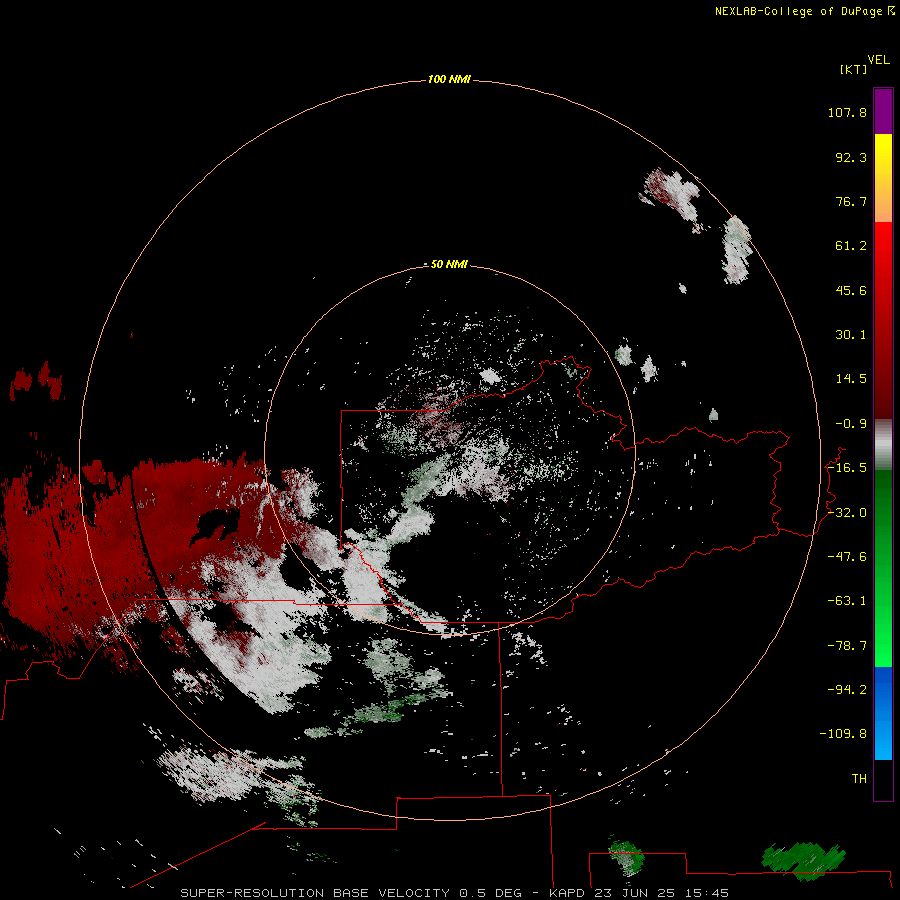The image size is (900, 900).
Task: Click the -16.5 velocity scale value
Action: 847,468
